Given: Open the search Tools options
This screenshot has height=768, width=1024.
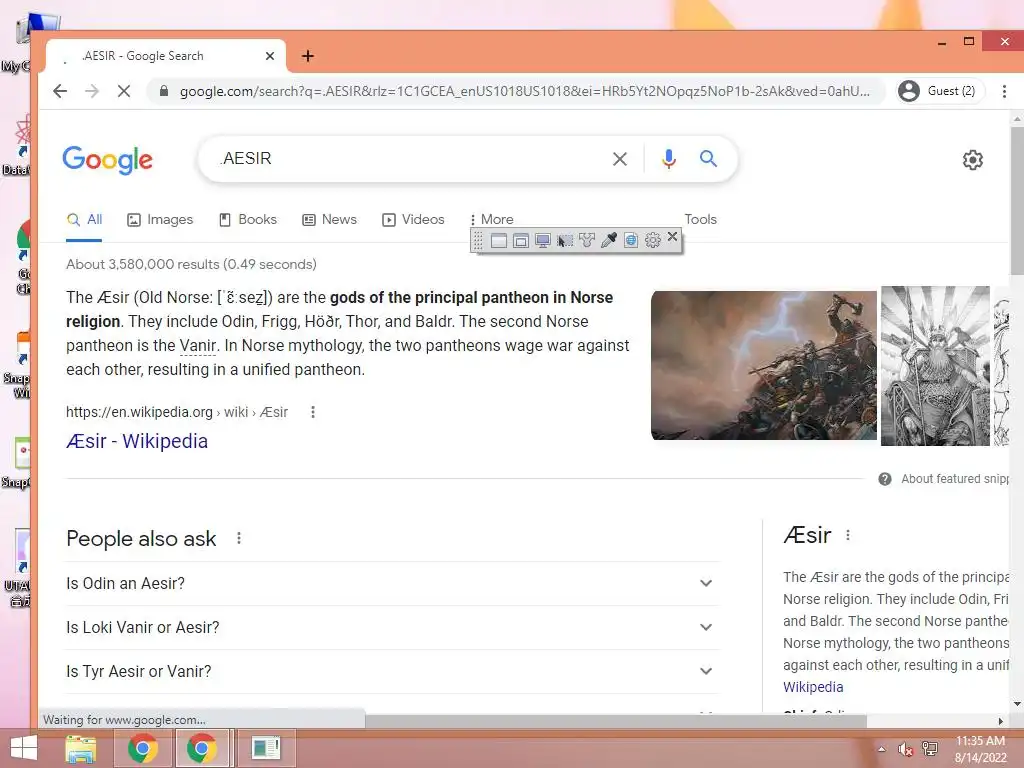Looking at the screenshot, I should pyautogui.click(x=701, y=219).
